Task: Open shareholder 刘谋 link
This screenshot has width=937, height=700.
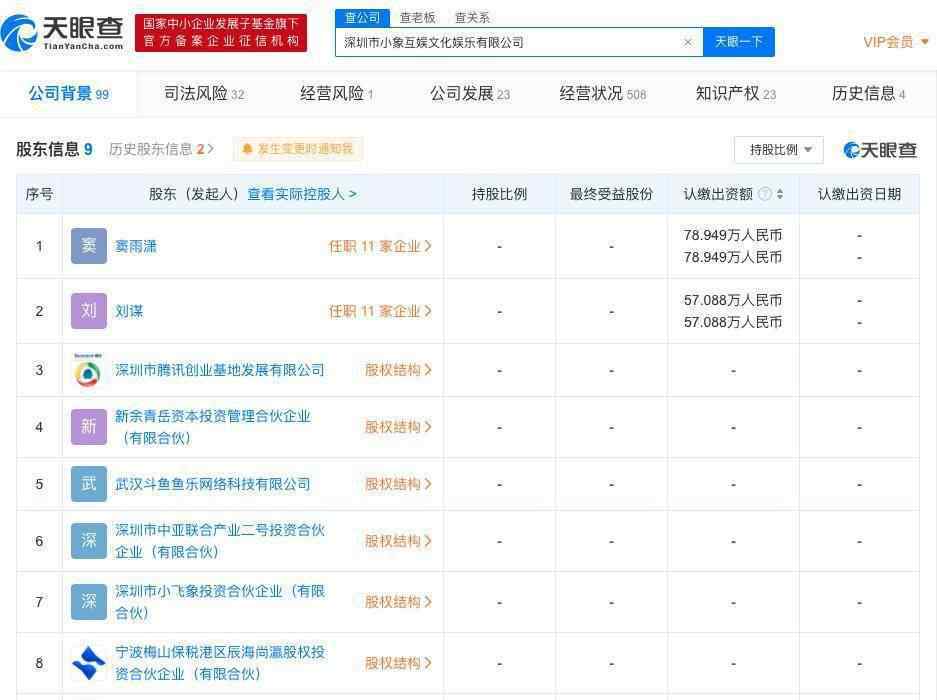Action: [129, 311]
